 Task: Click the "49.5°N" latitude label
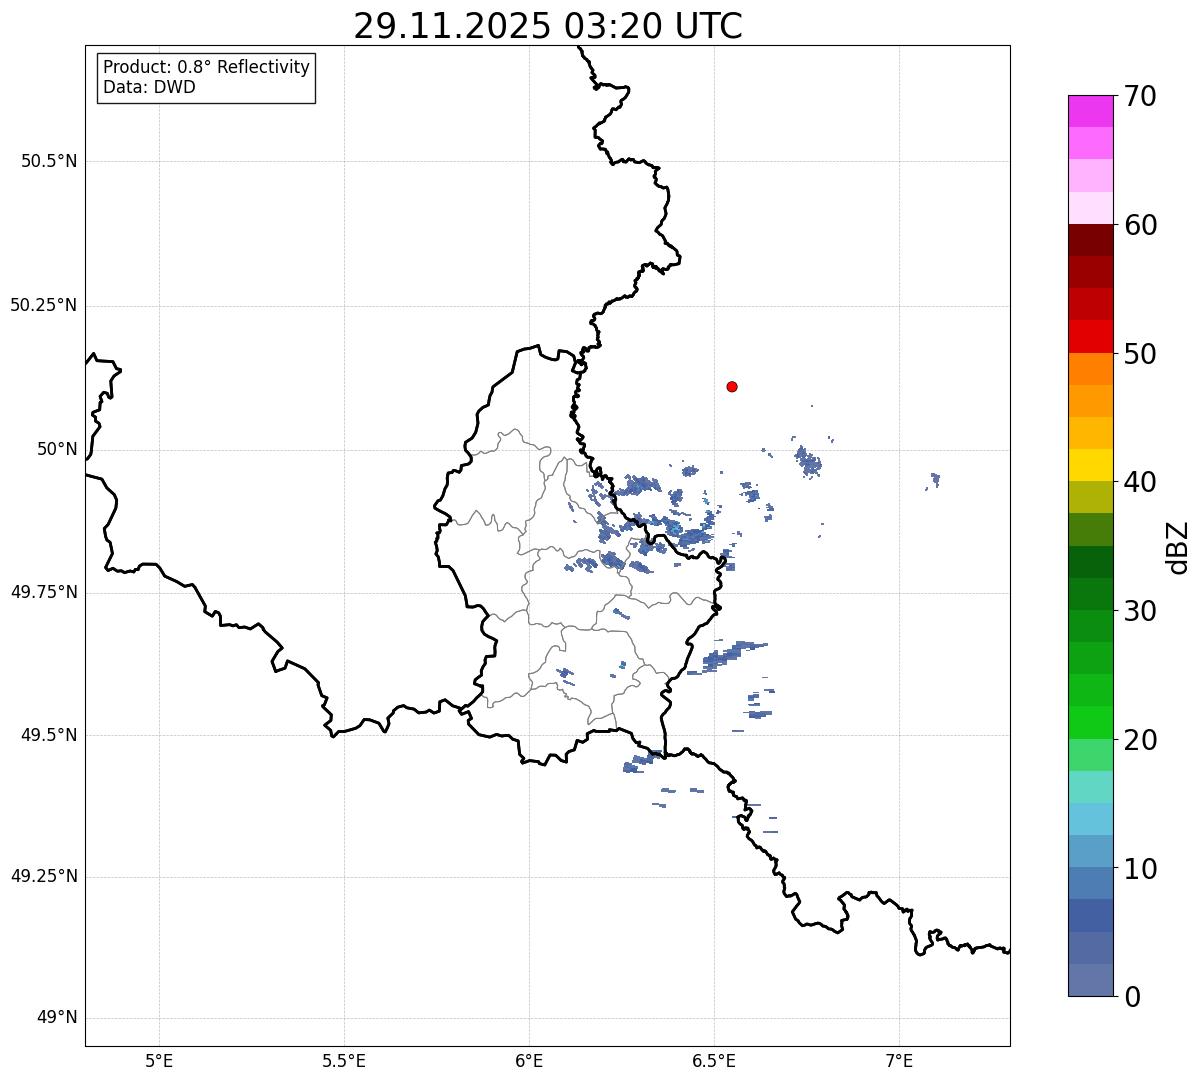pos(49,735)
